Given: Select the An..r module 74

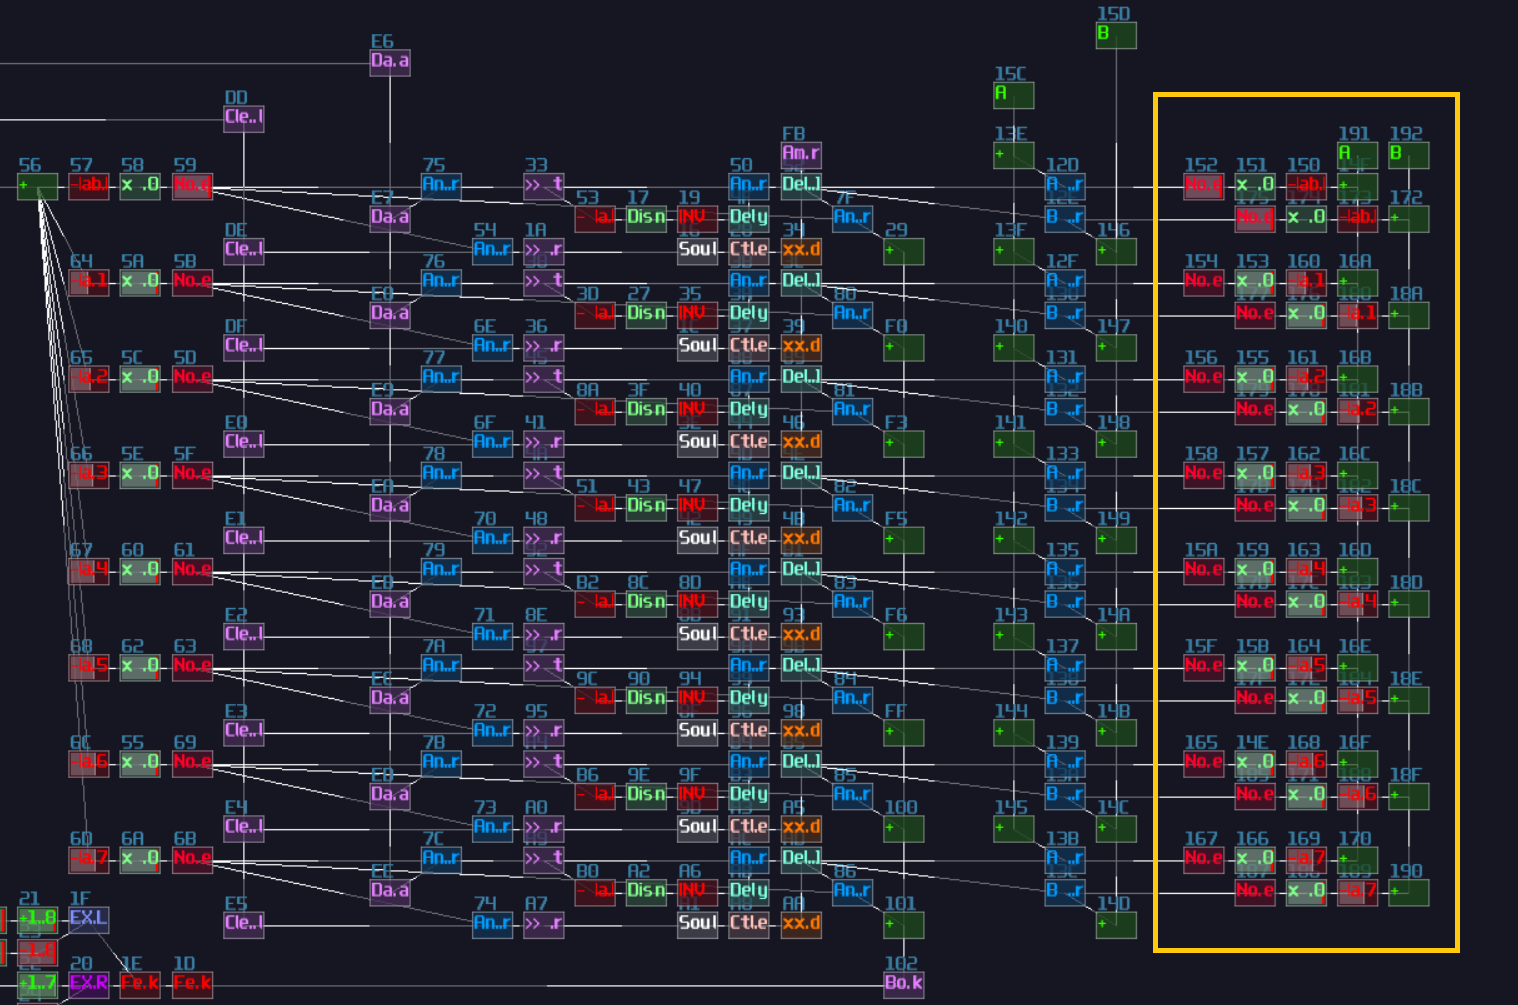Looking at the screenshot, I should pyautogui.click(x=493, y=924).
